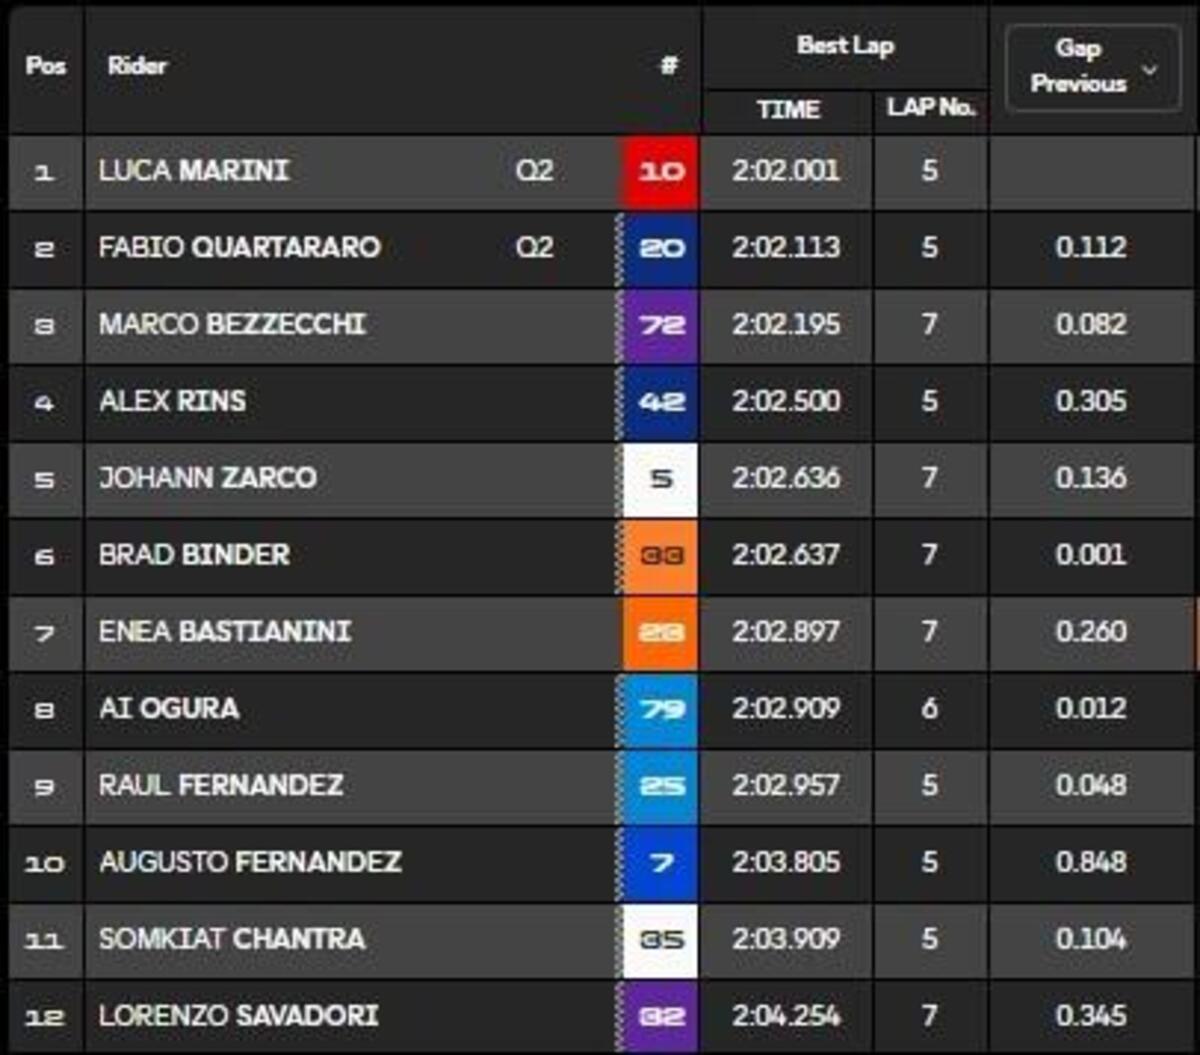The image size is (1200, 1055).
Task: Click the Pos column header
Action: point(46,67)
